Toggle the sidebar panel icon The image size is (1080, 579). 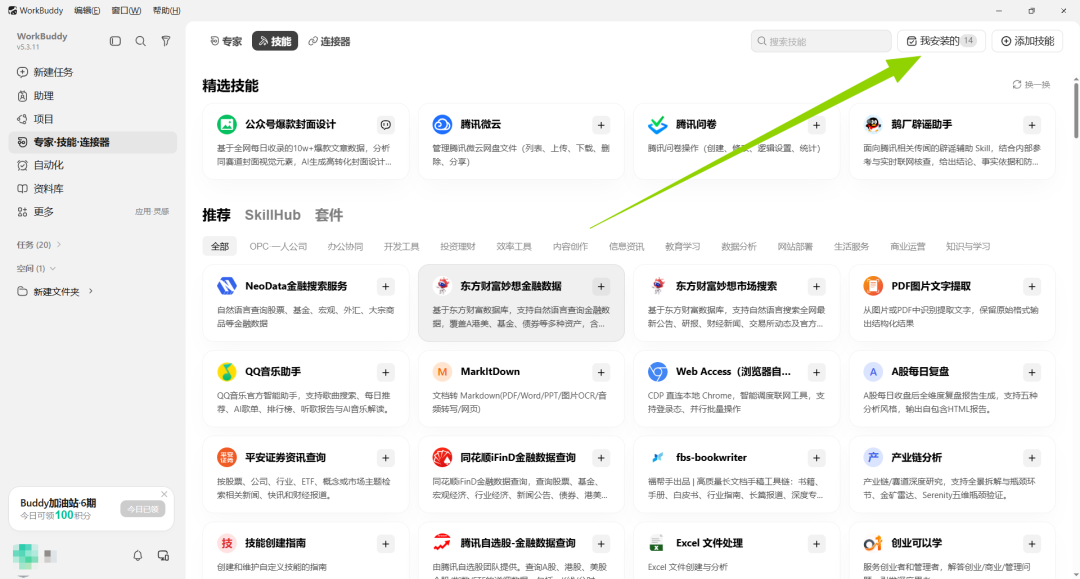(x=115, y=41)
